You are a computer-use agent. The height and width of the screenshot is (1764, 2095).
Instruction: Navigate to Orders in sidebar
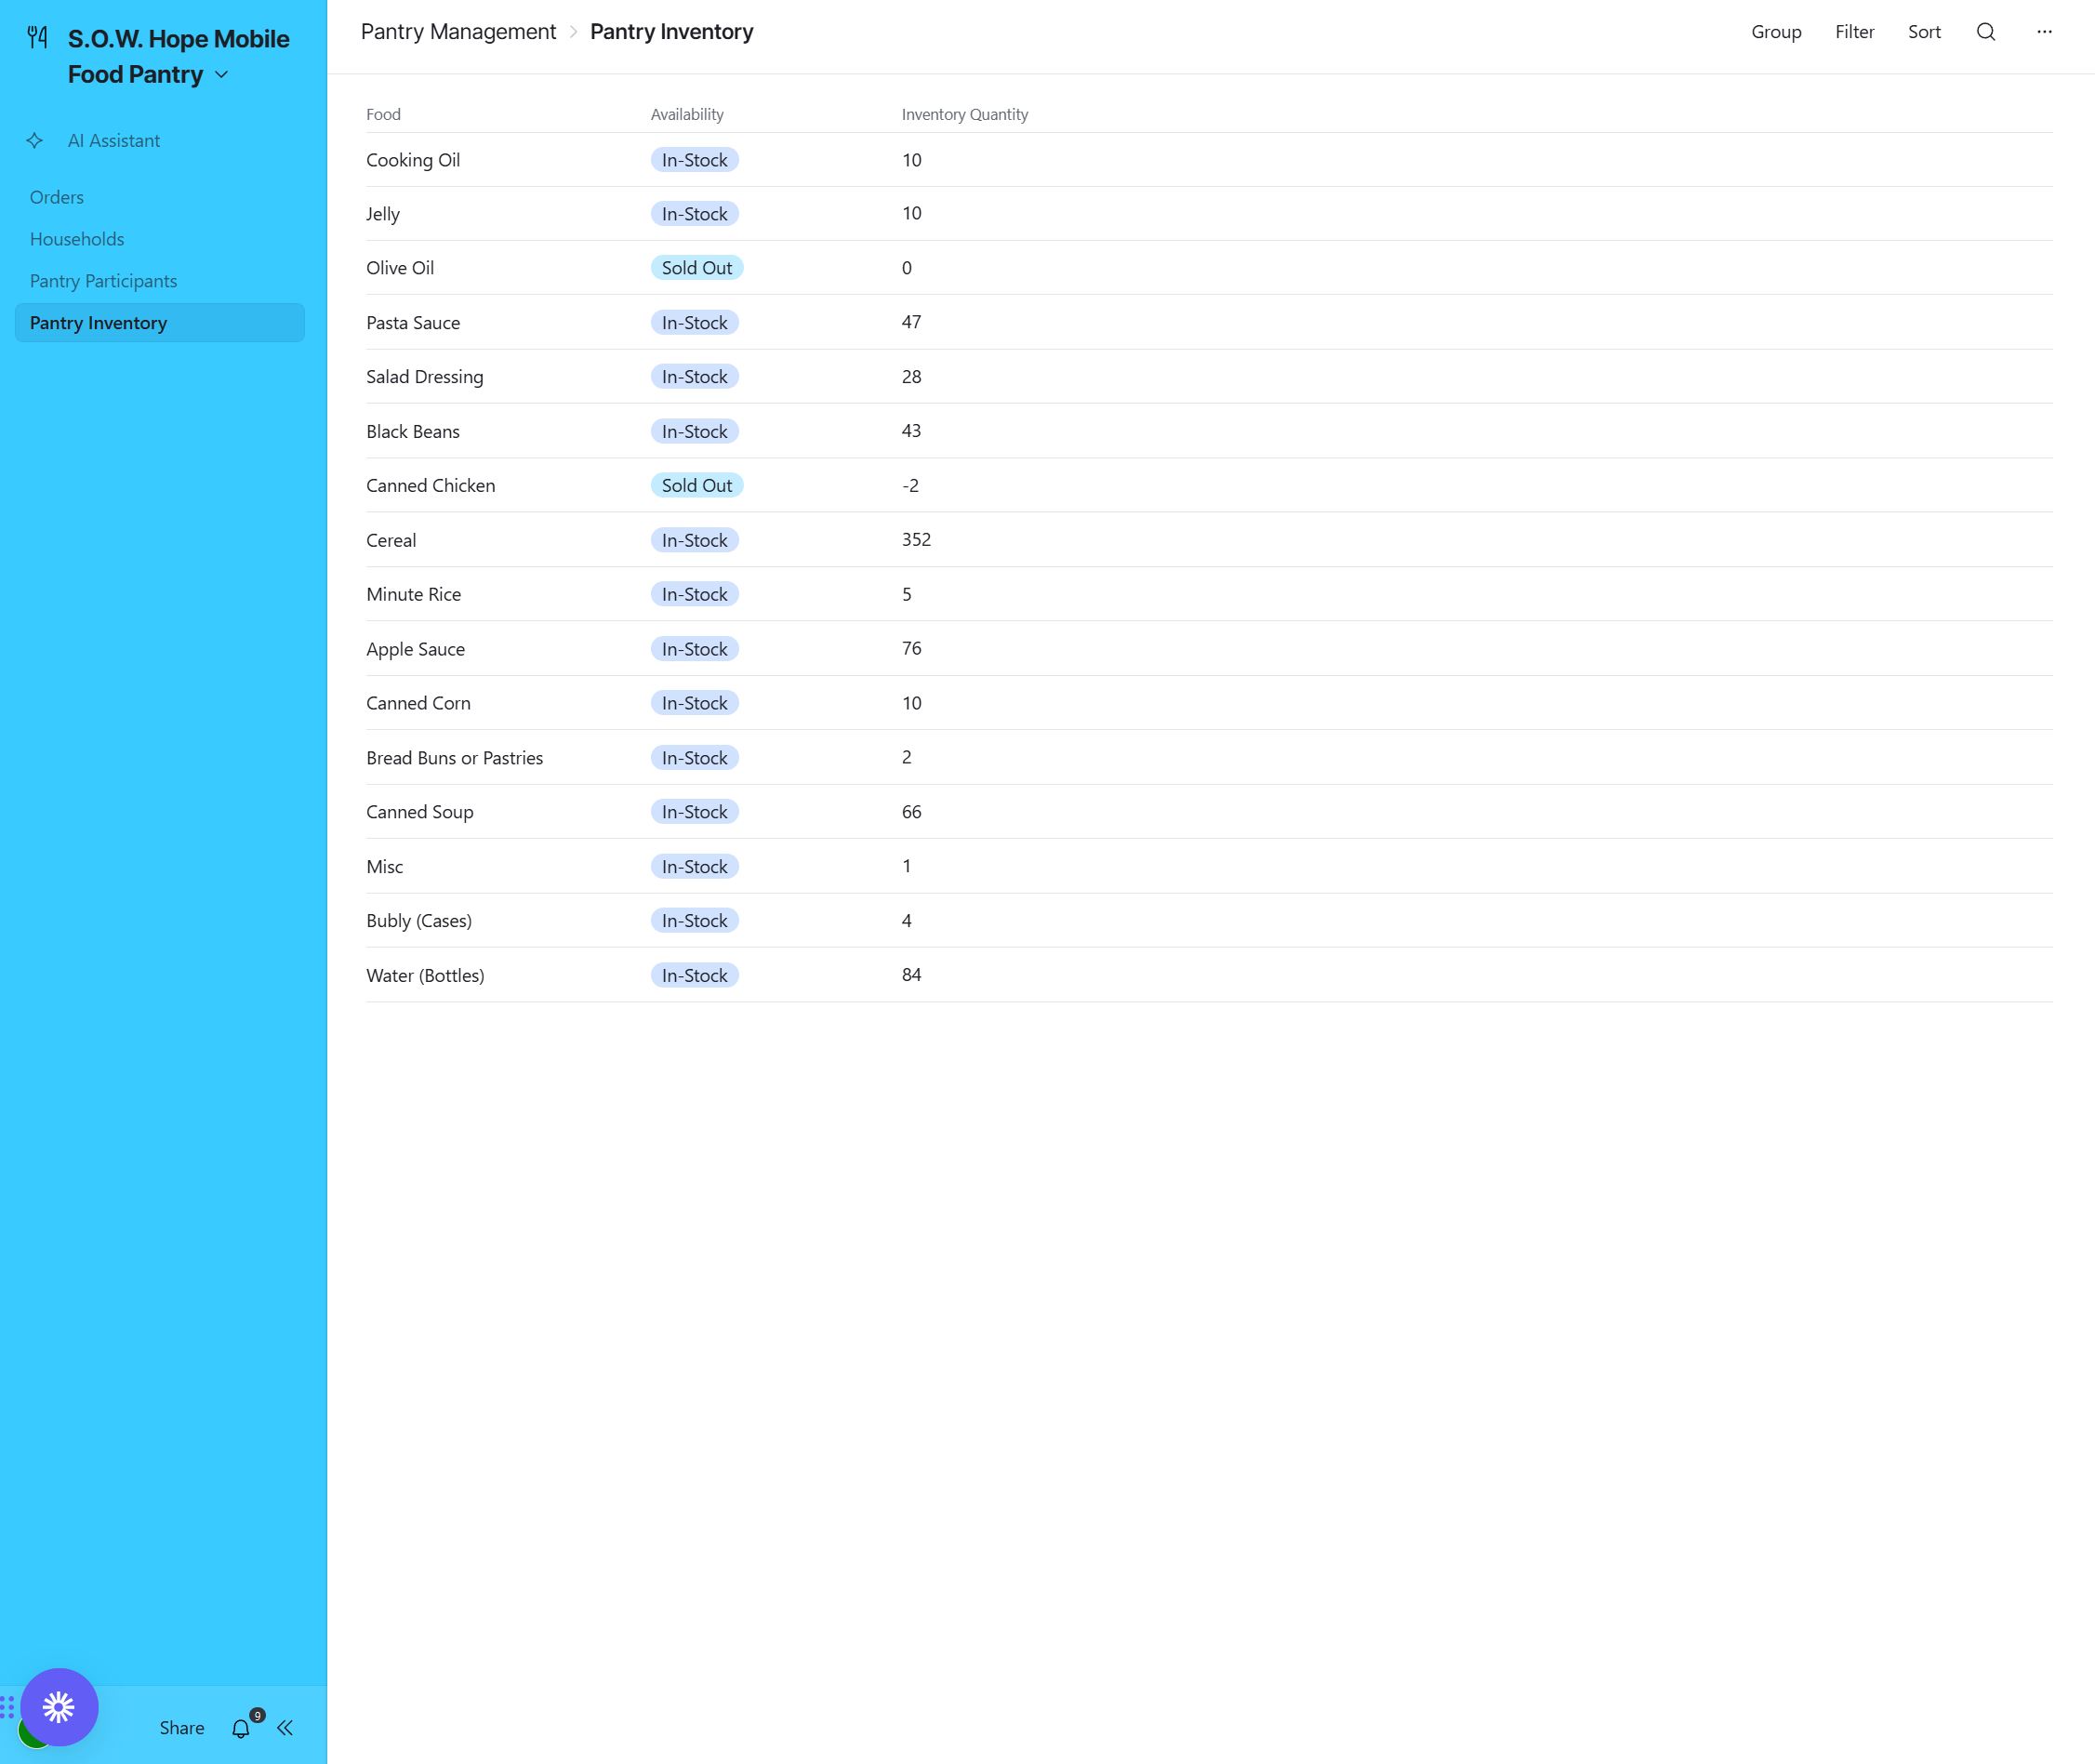[x=57, y=197]
